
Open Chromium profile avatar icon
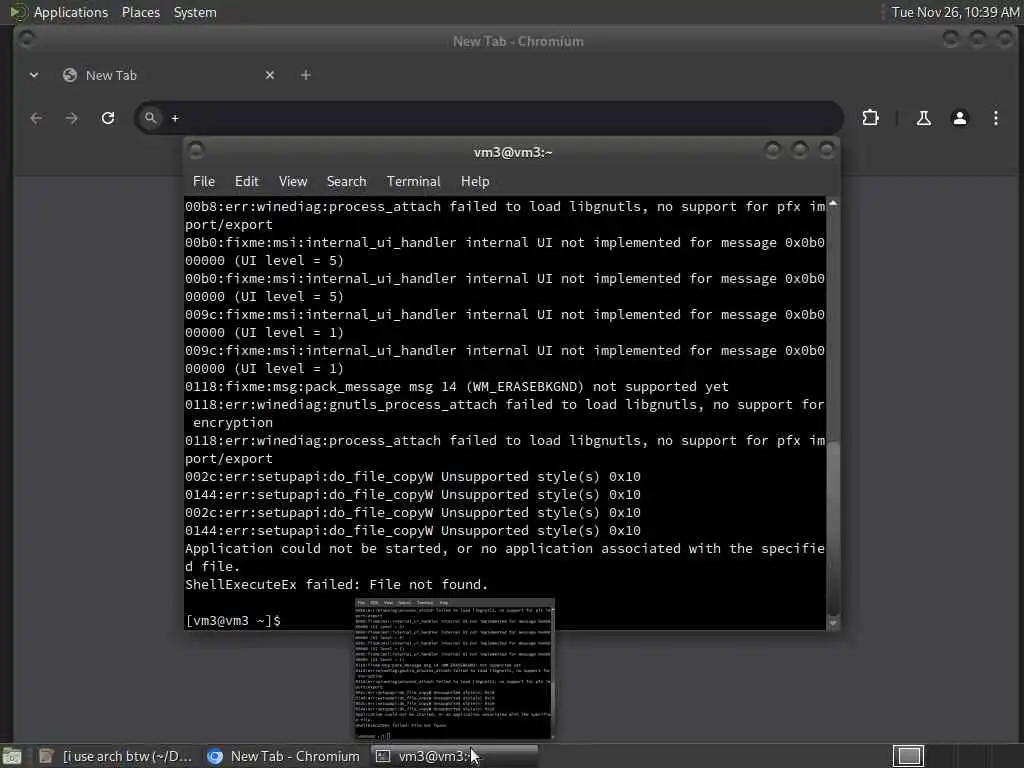[x=959, y=118]
